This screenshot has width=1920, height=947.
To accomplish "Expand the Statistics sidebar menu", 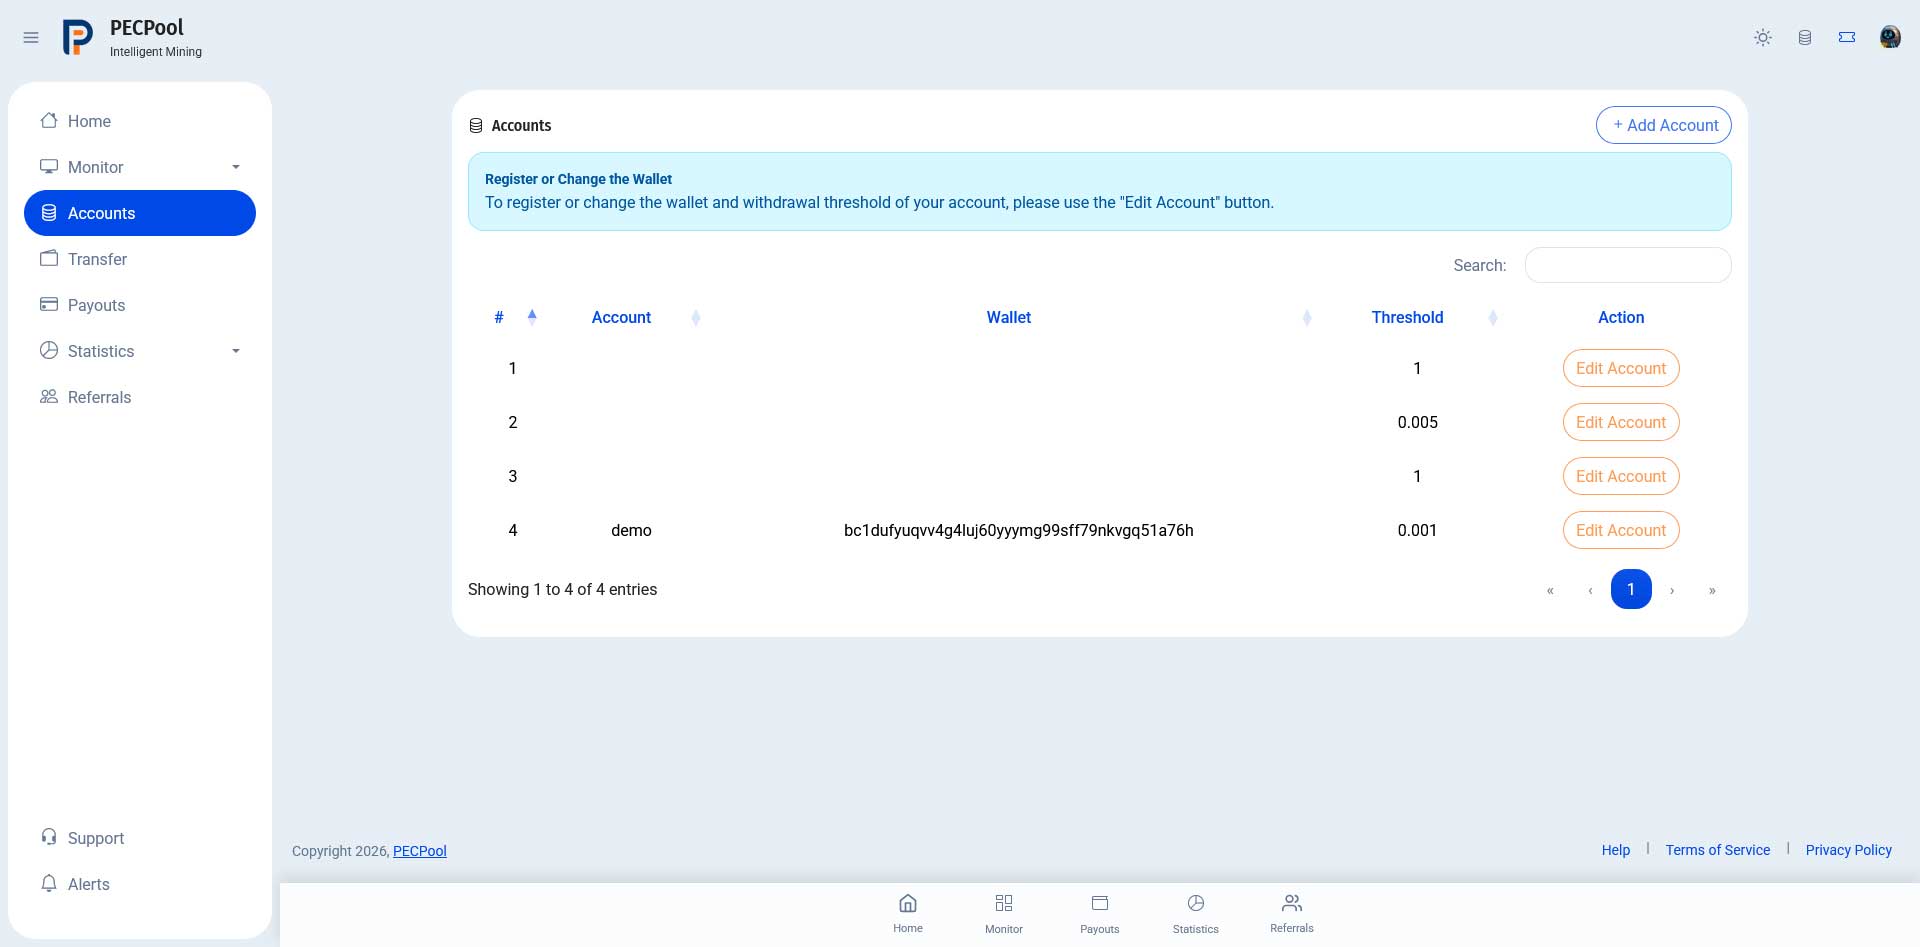I will click(140, 351).
